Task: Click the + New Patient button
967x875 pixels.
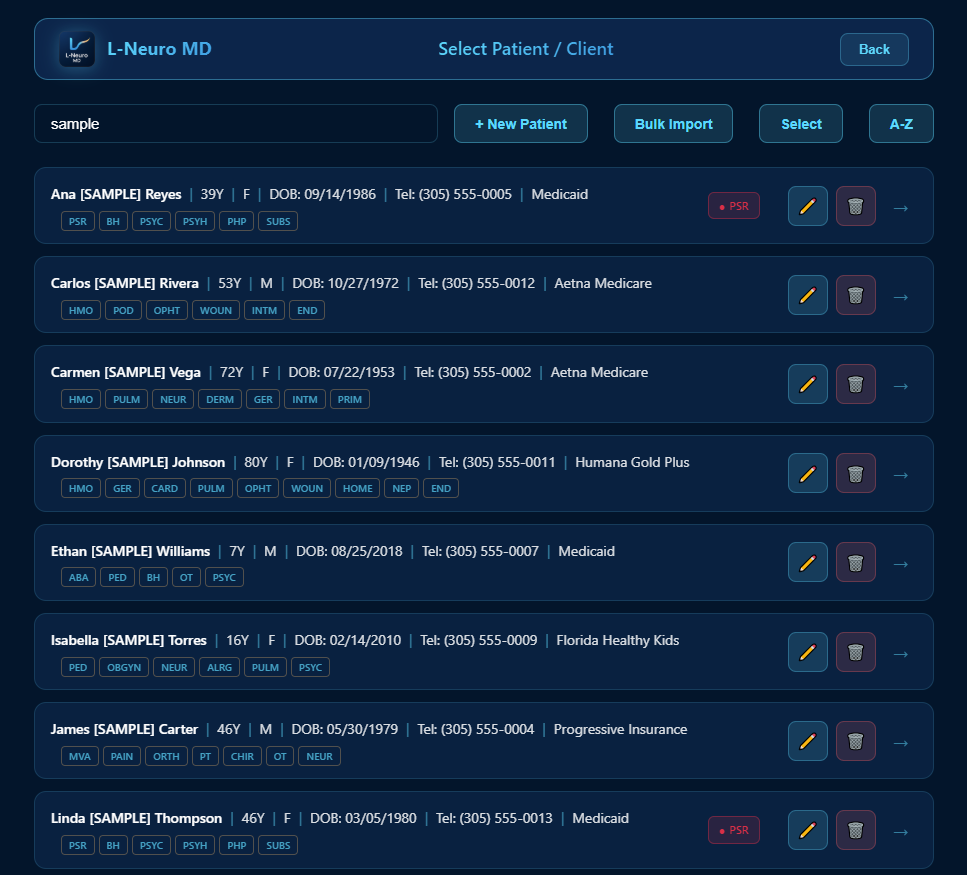Action: 520,123
